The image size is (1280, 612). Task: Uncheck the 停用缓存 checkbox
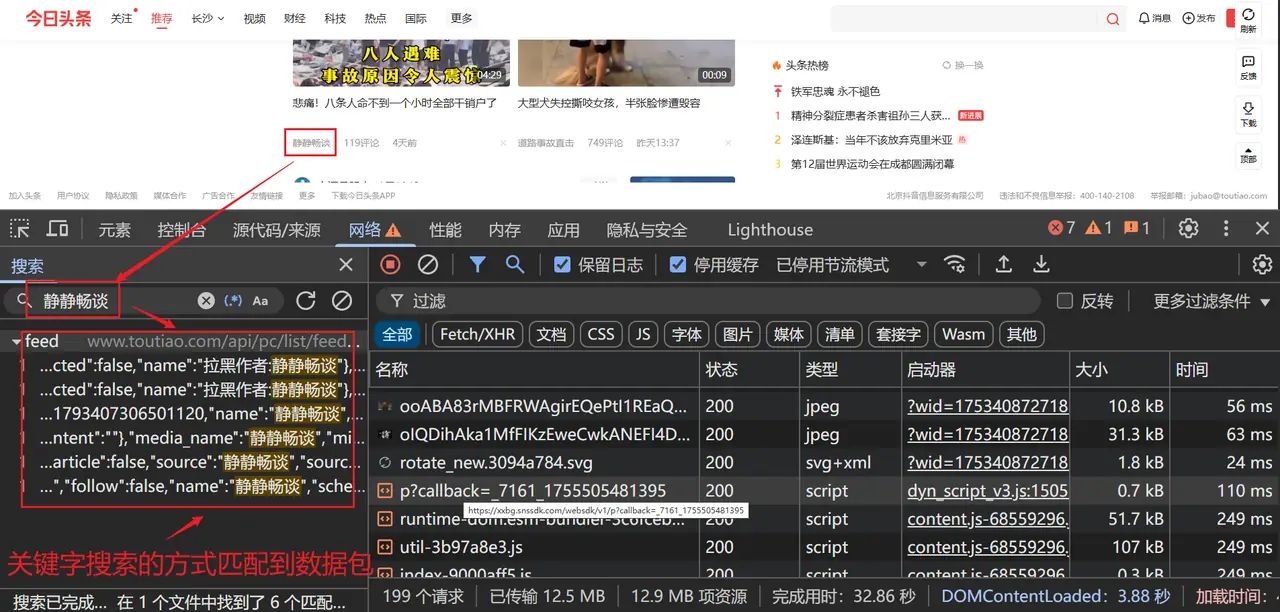coord(678,265)
